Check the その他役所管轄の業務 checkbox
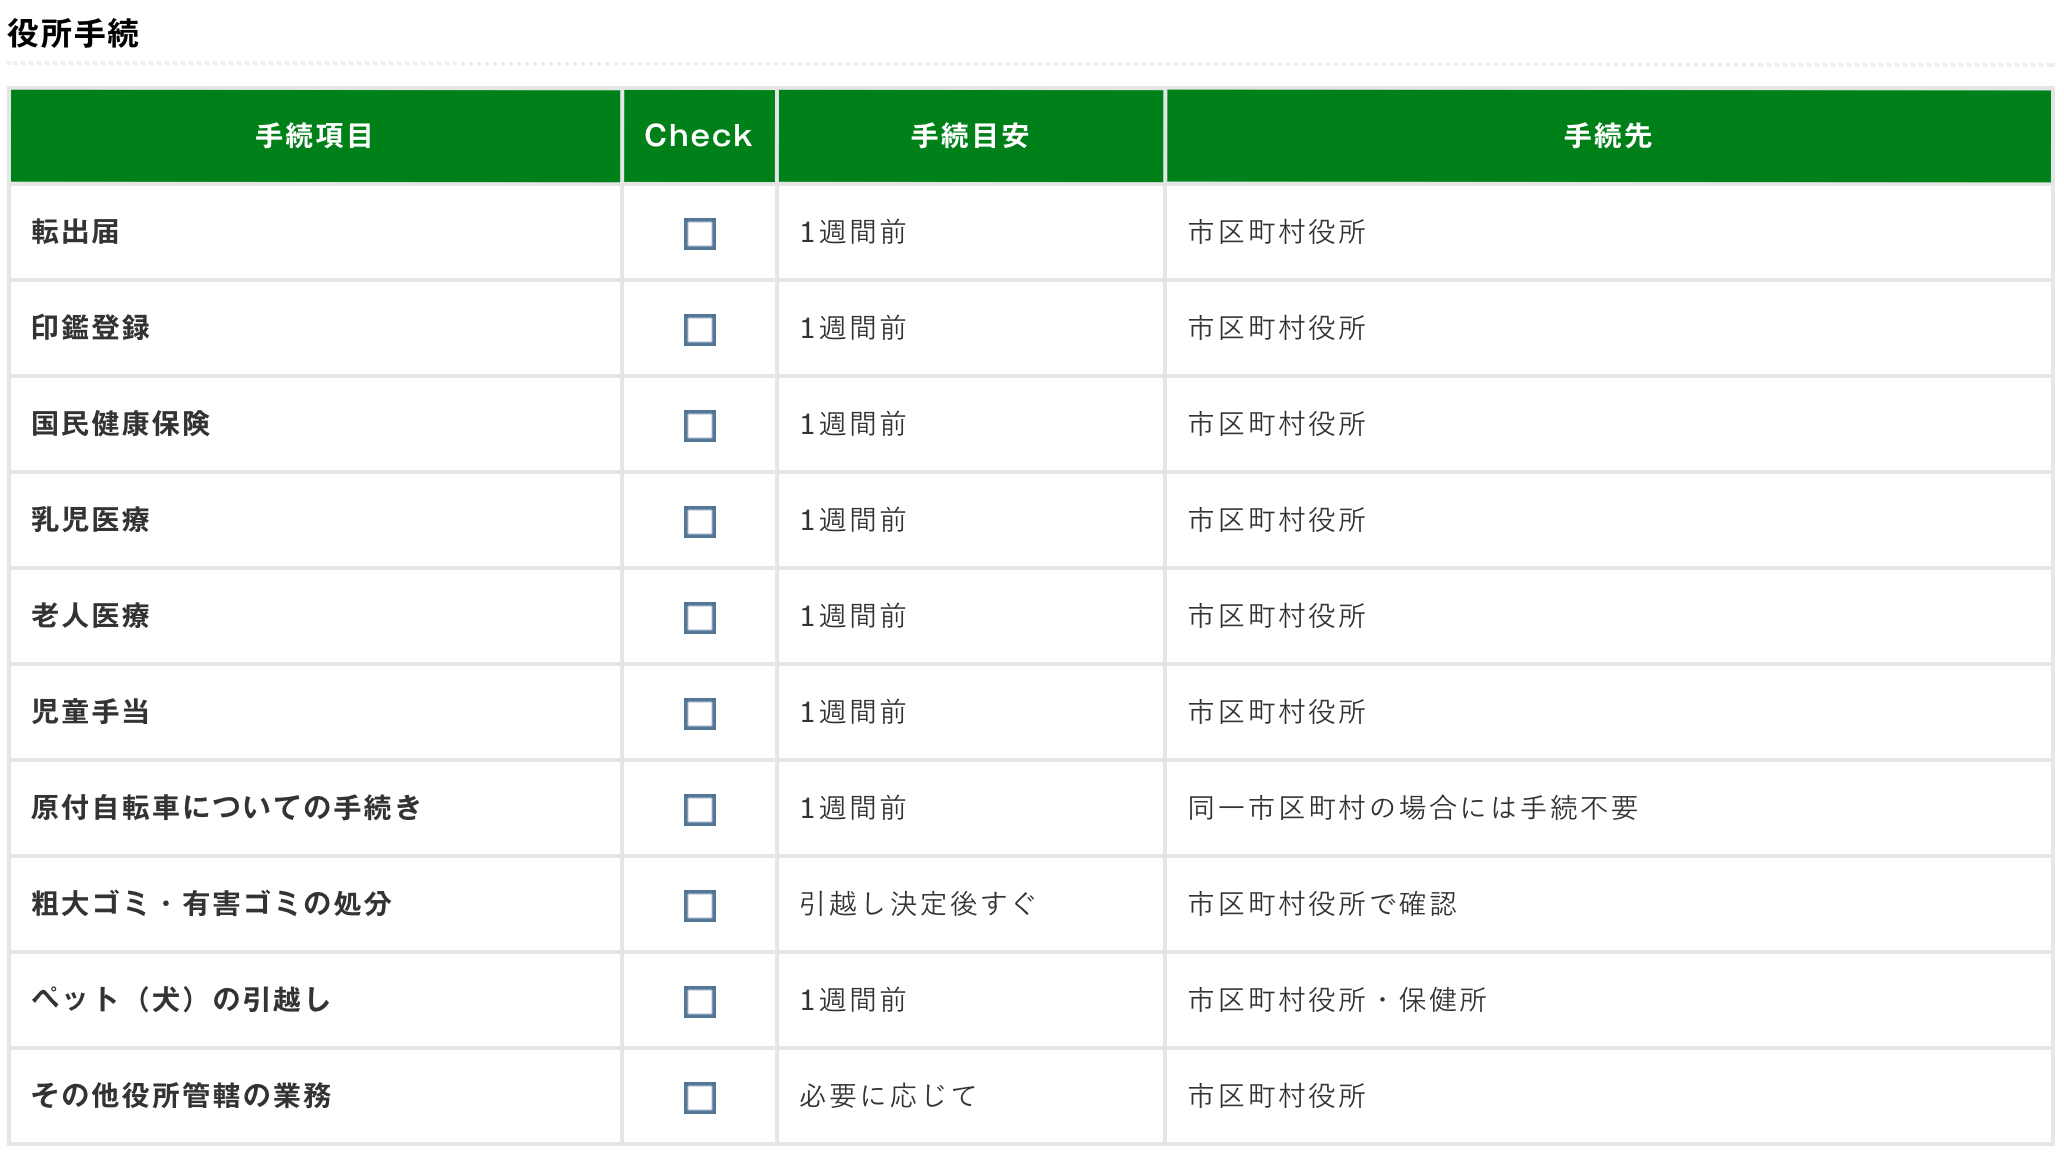Screen dimensions: 2064x1166 point(699,1098)
